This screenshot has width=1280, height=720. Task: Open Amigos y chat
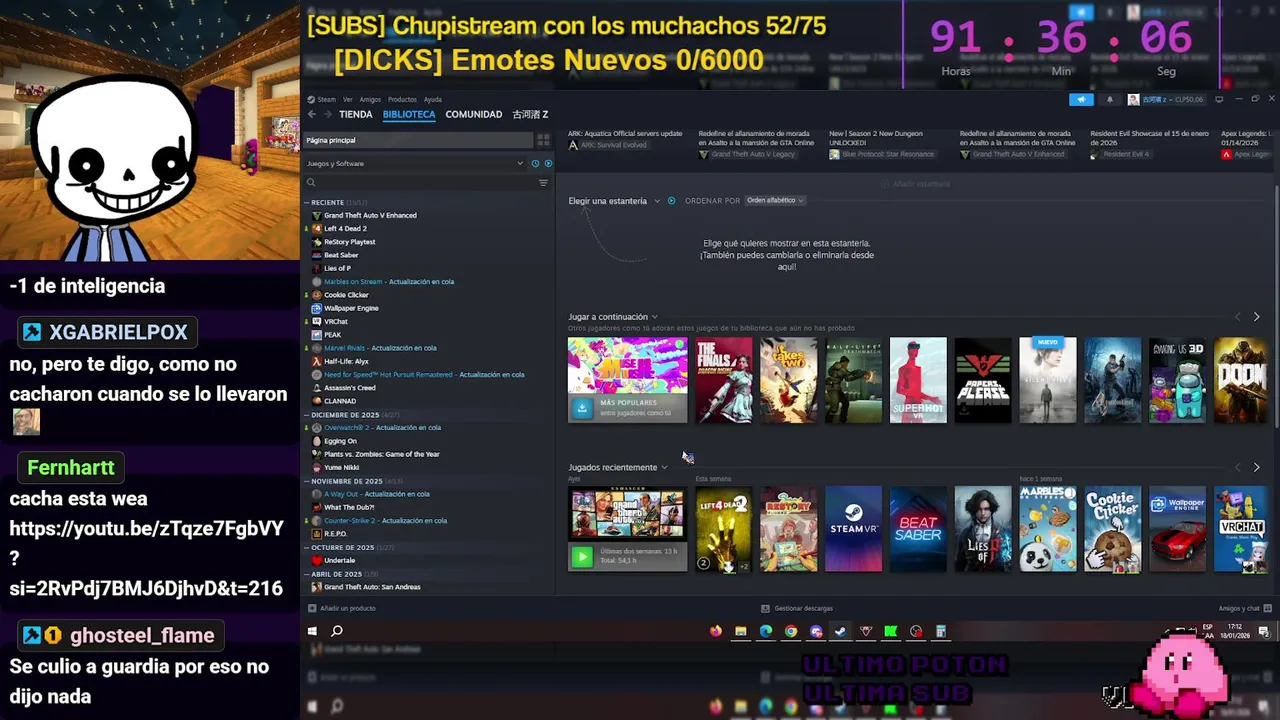1243,608
